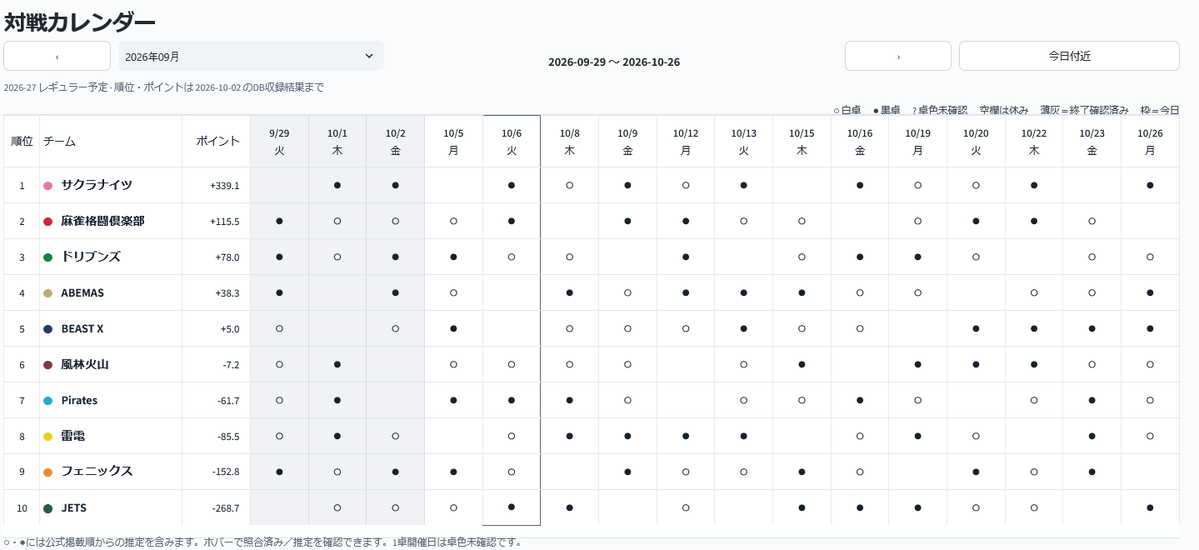1199x550 pixels.
Task: Click the team name Pirates
Action: 80,400
